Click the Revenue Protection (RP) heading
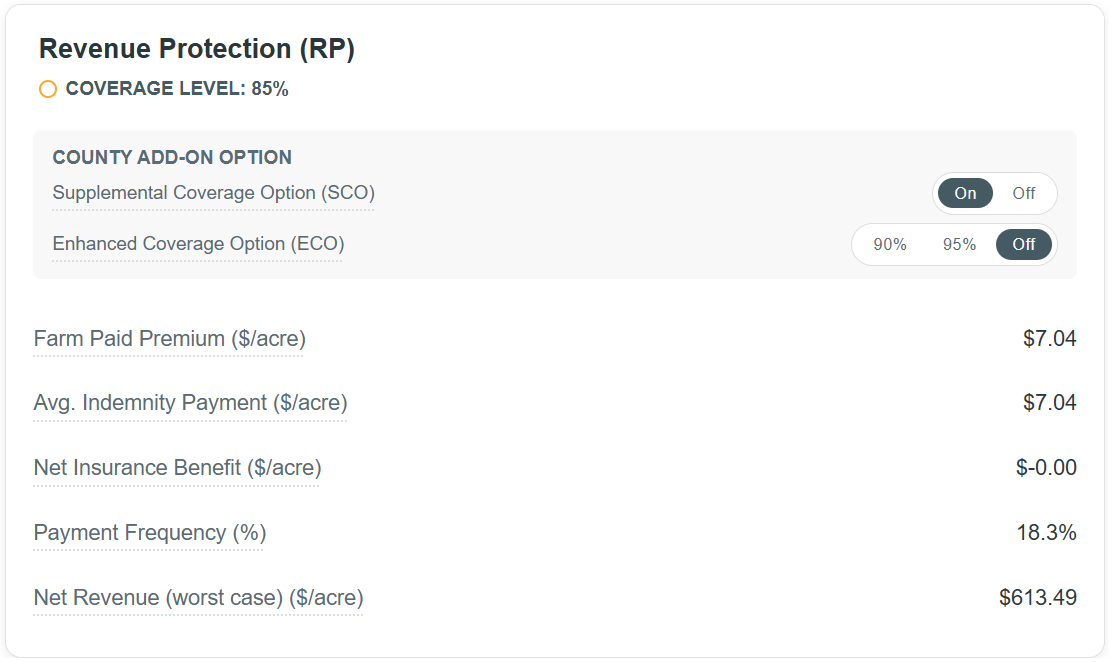 [196, 49]
